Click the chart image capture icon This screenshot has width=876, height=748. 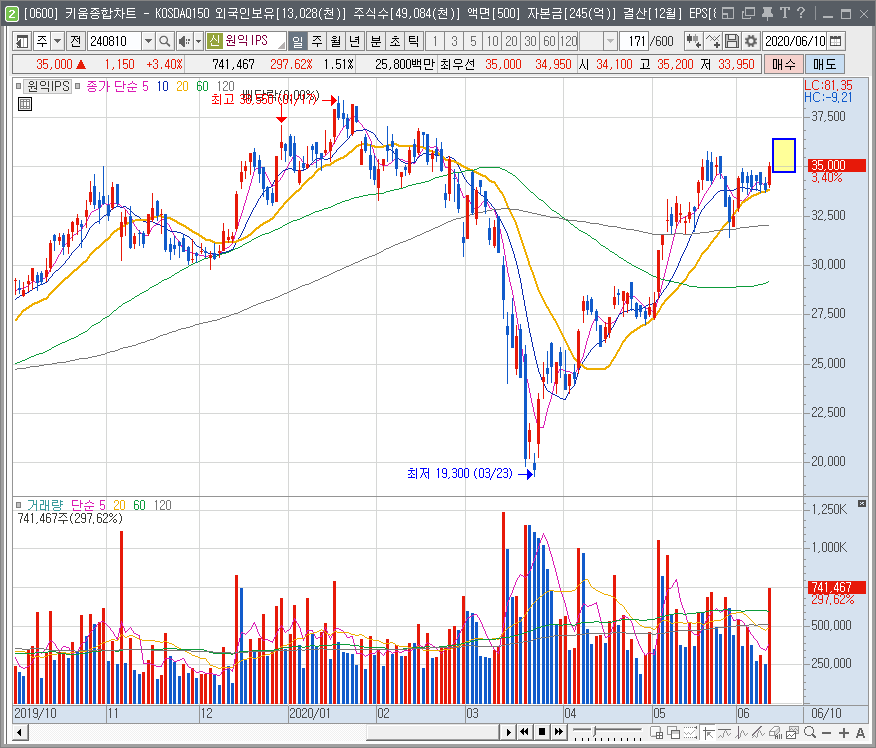pyautogui.click(x=792, y=732)
